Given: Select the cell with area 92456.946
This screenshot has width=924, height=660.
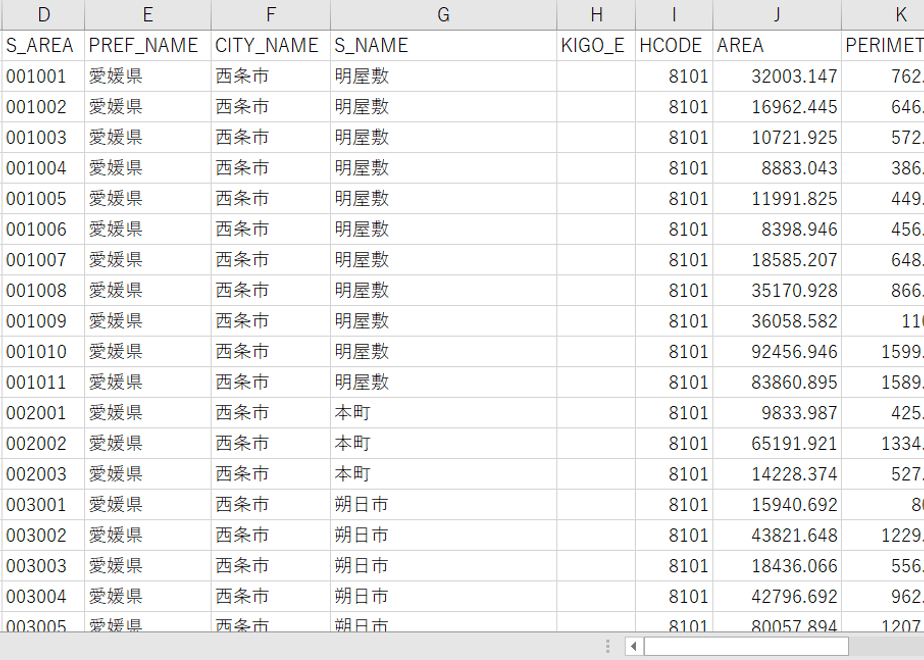Looking at the screenshot, I should click(x=777, y=352).
